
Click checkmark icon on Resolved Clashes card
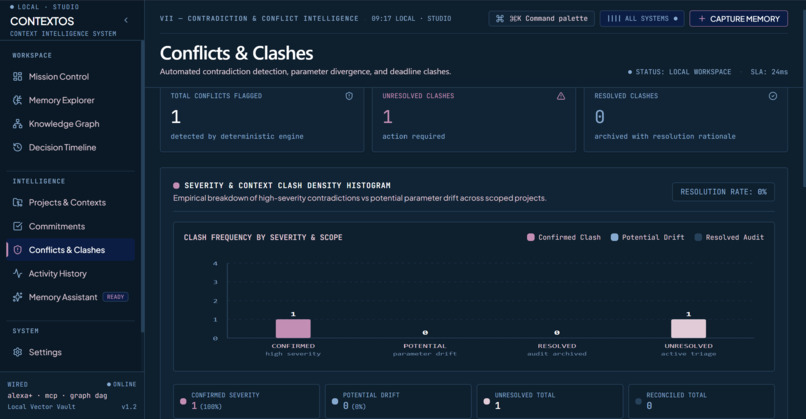(x=773, y=96)
